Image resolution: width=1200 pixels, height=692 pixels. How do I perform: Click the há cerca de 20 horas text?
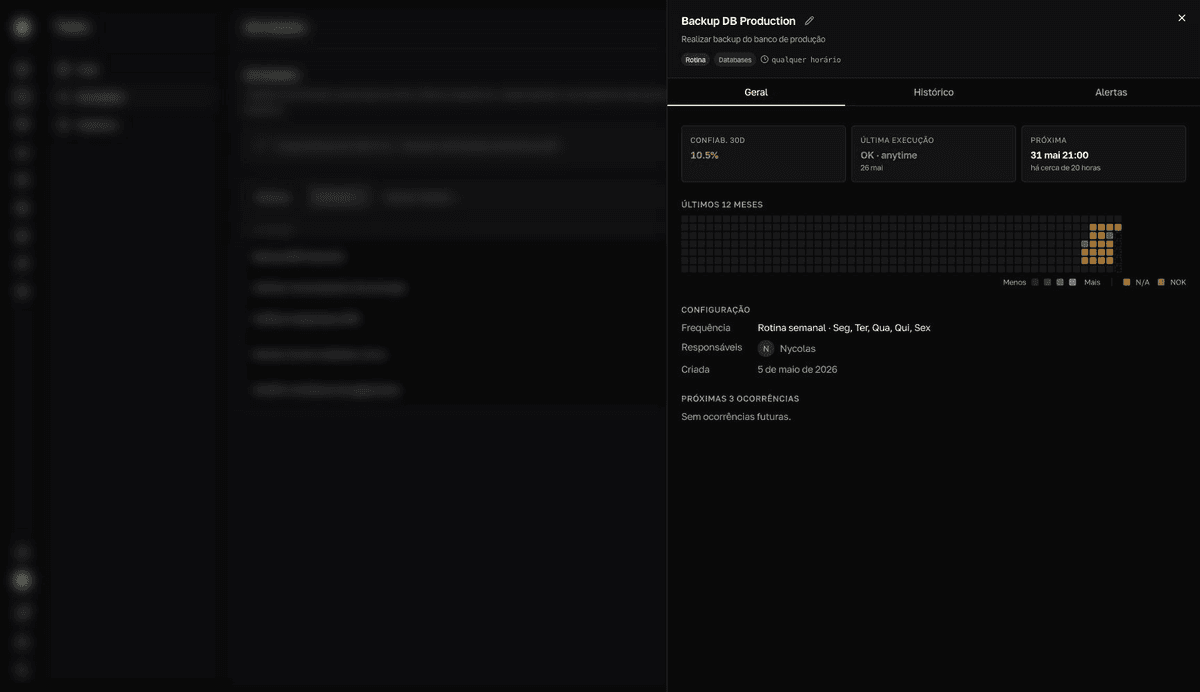click(1066, 168)
